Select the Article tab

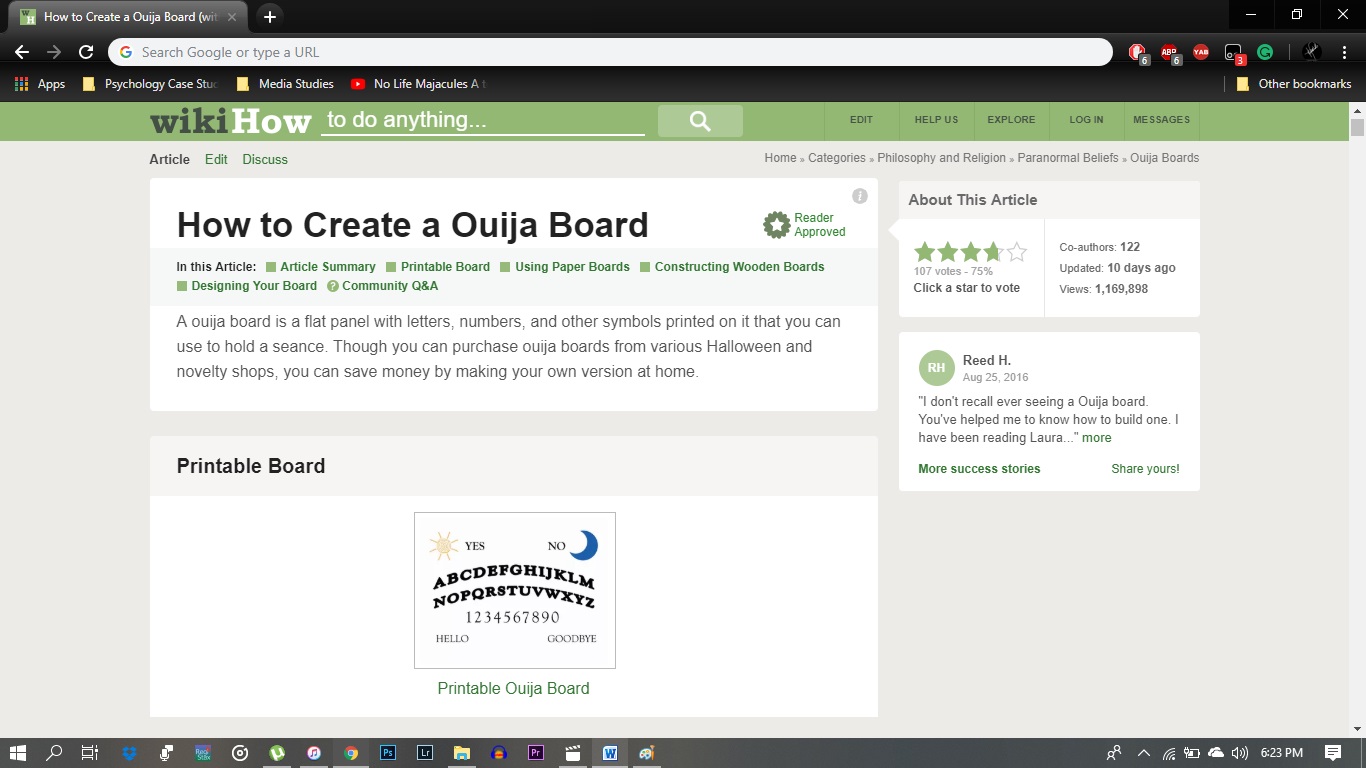(x=169, y=159)
